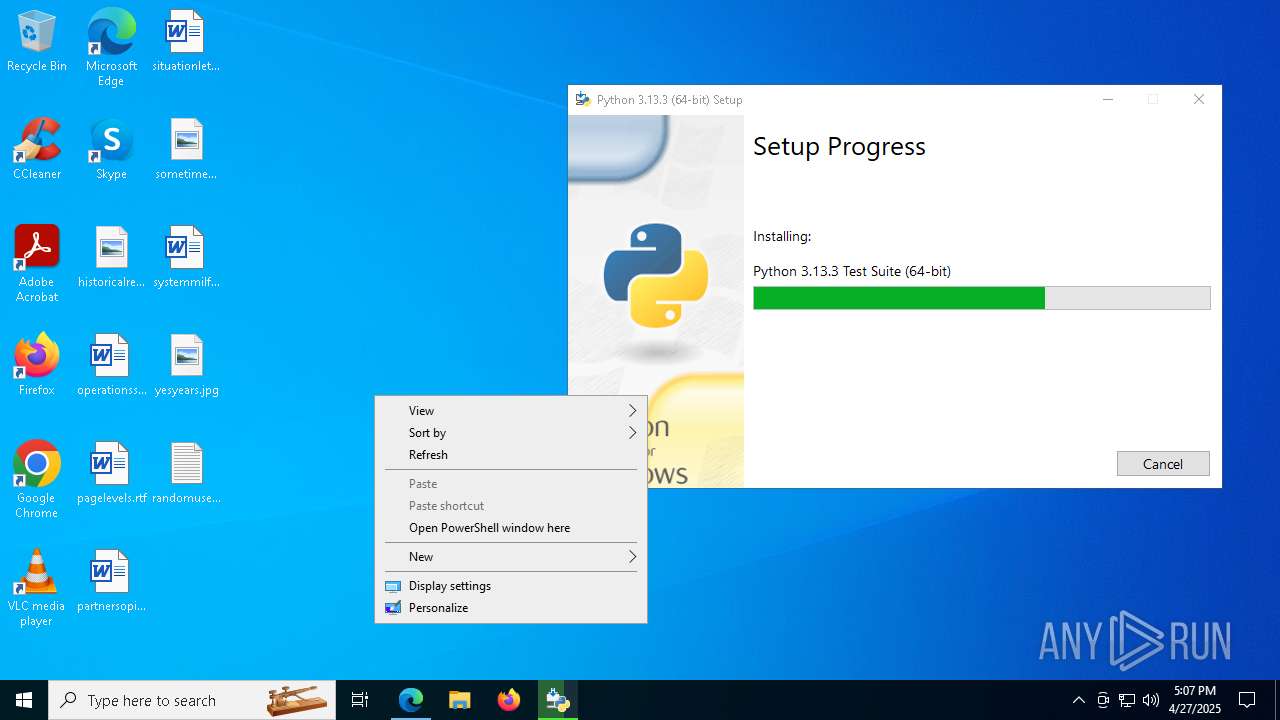Close the Python Setup window
Screen dimensions: 1280x720
(1199, 100)
